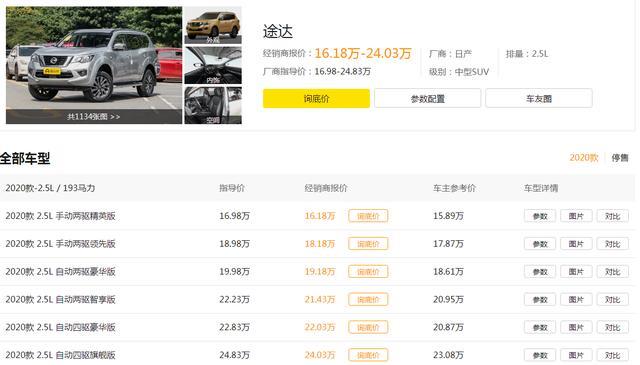Open 图片 for 自动四驱豪华版
Image resolution: width=640 pixels, height=365 pixels.
pos(576,327)
